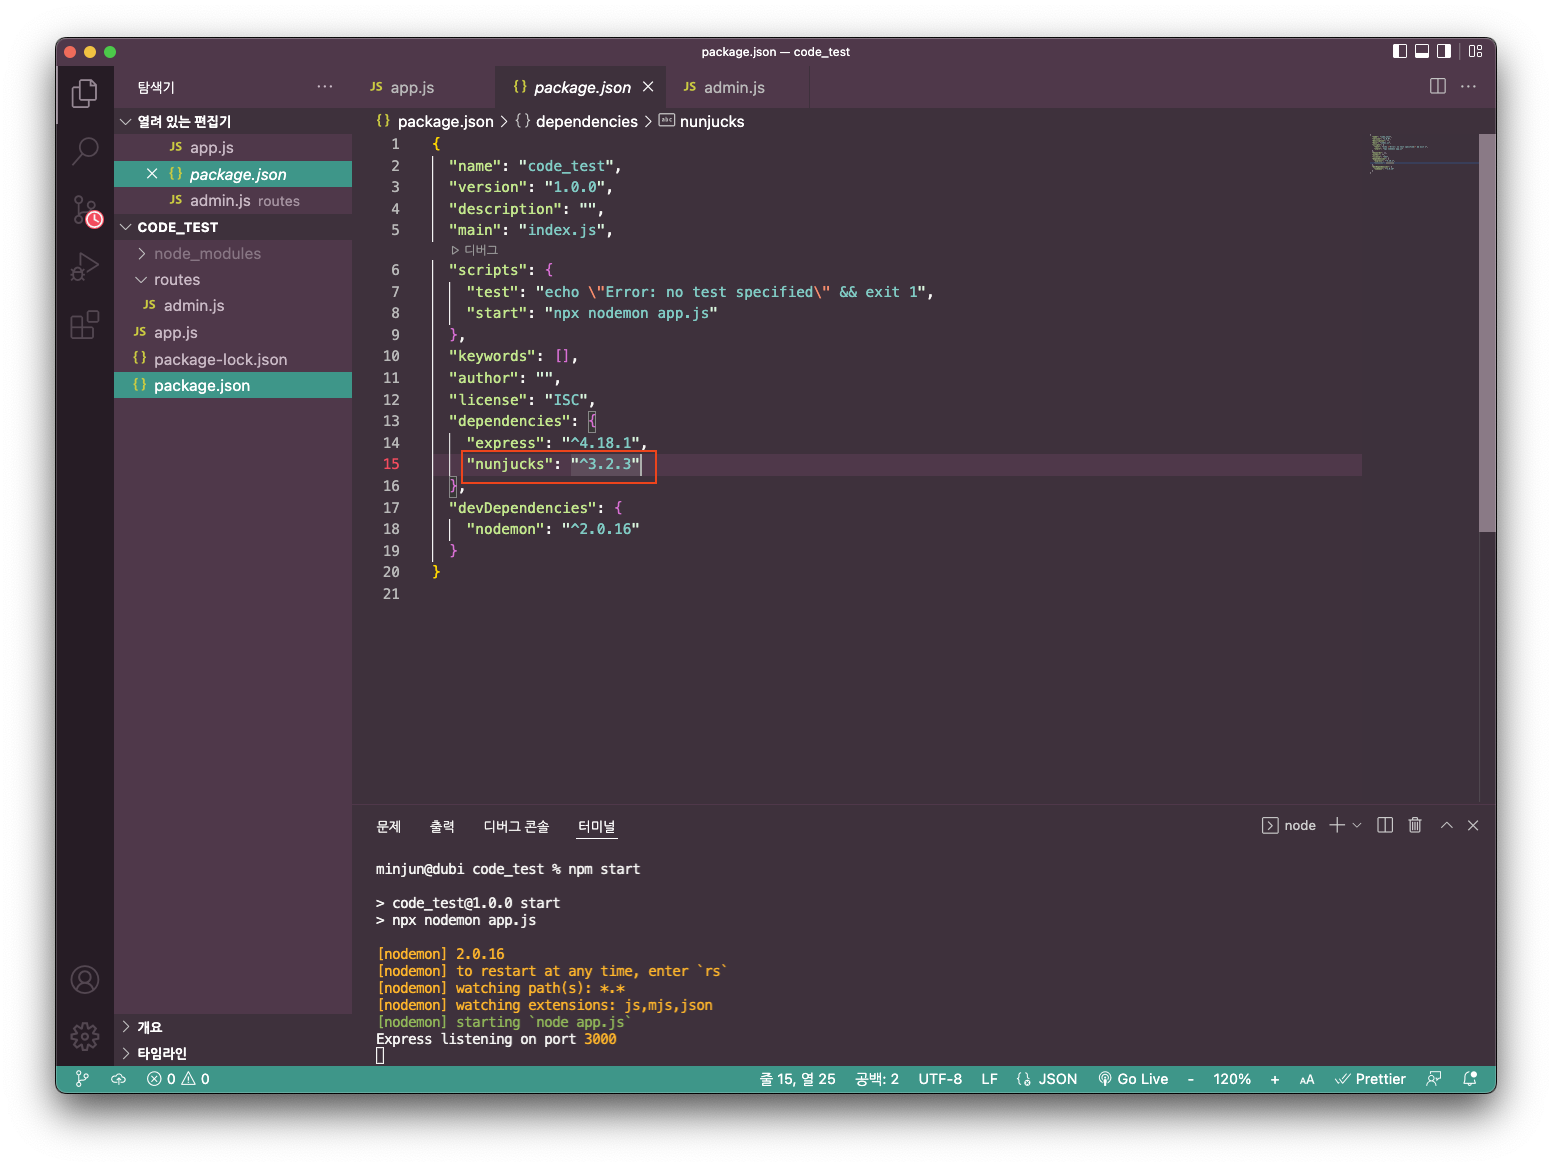Click package.json breadcrumb segment
This screenshot has width=1552, height=1167.
click(x=435, y=121)
